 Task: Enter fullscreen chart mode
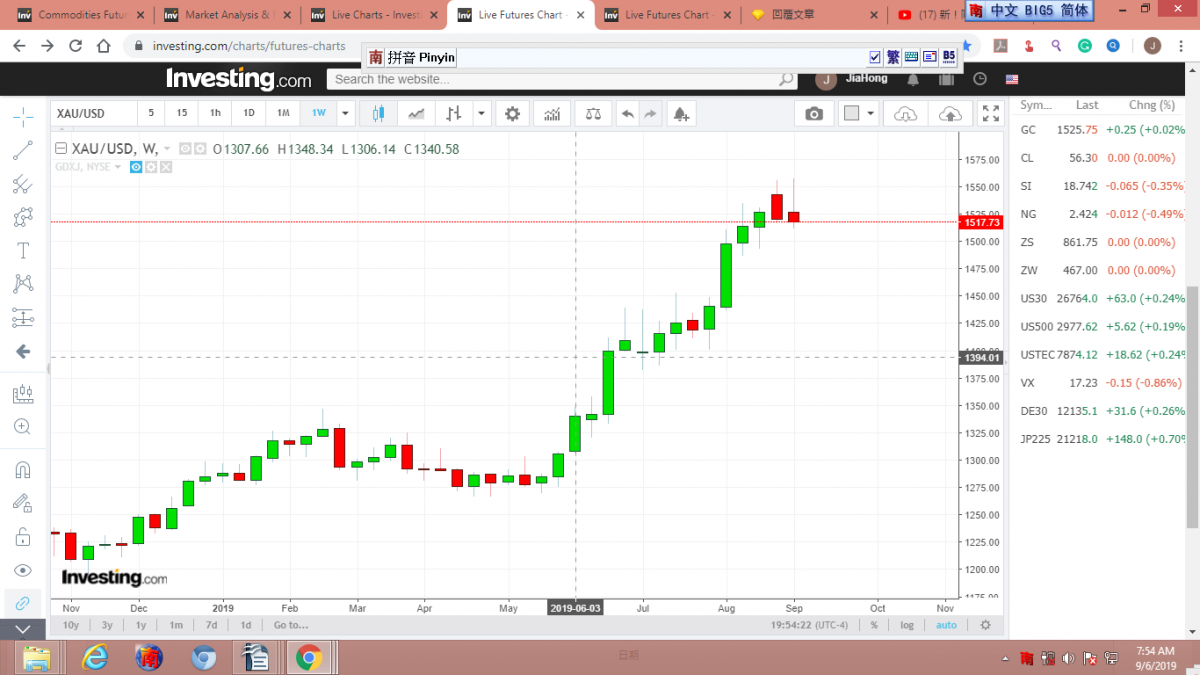click(x=990, y=114)
